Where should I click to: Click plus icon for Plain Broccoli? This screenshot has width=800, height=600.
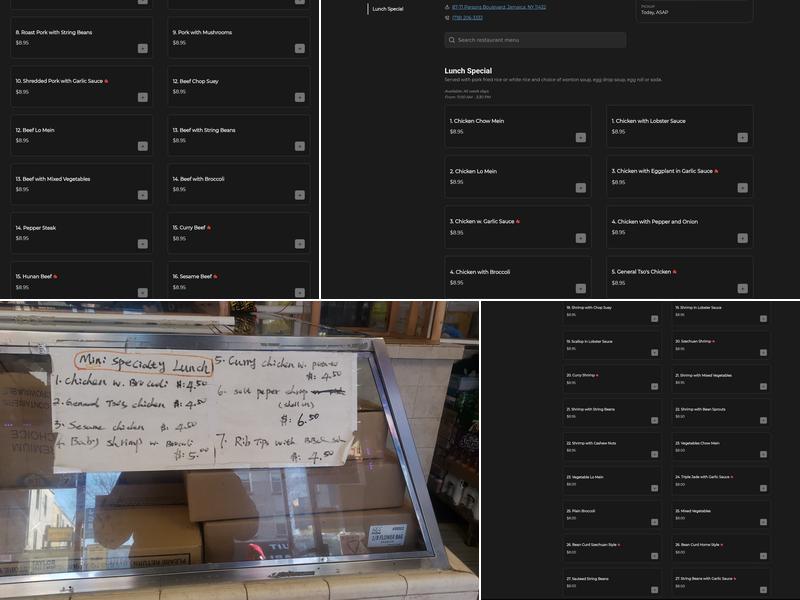(x=654, y=523)
